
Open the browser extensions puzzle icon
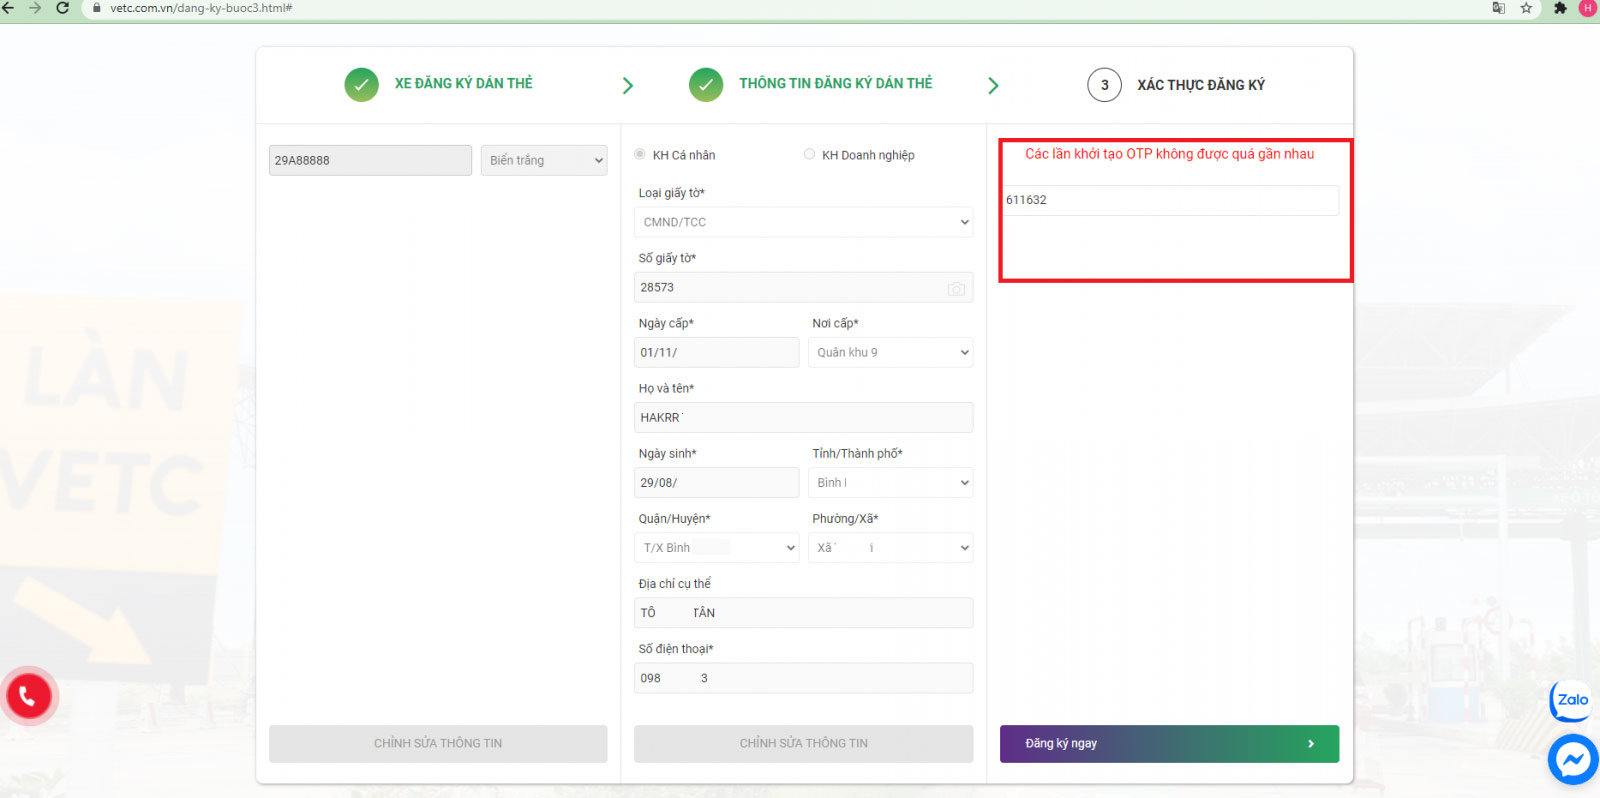[x=1560, y=8]
